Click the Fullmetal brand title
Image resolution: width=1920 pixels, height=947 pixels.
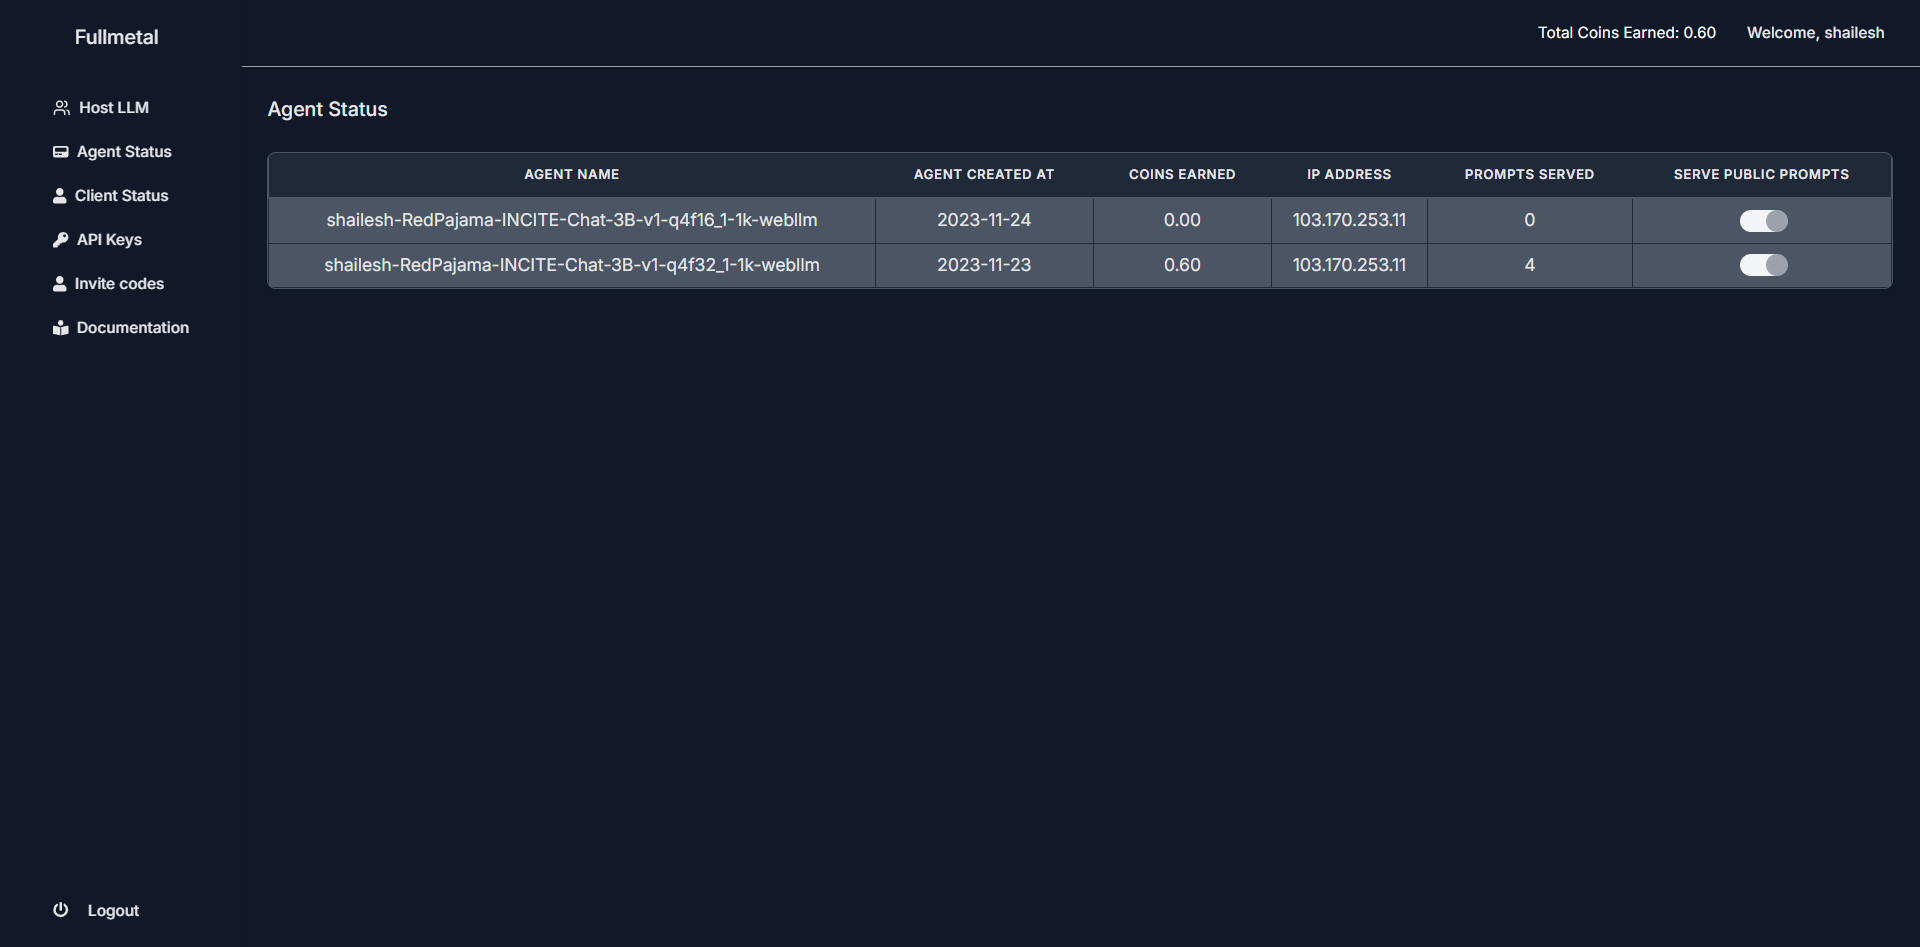(116, 37)
